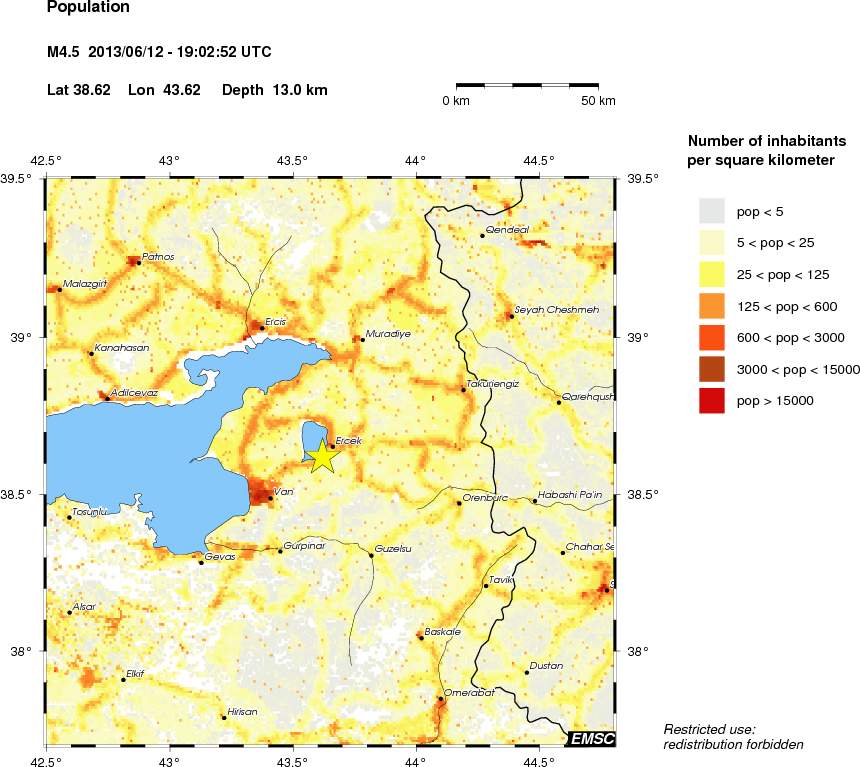Click the EMSC logo in map corner

pos(591,739)
